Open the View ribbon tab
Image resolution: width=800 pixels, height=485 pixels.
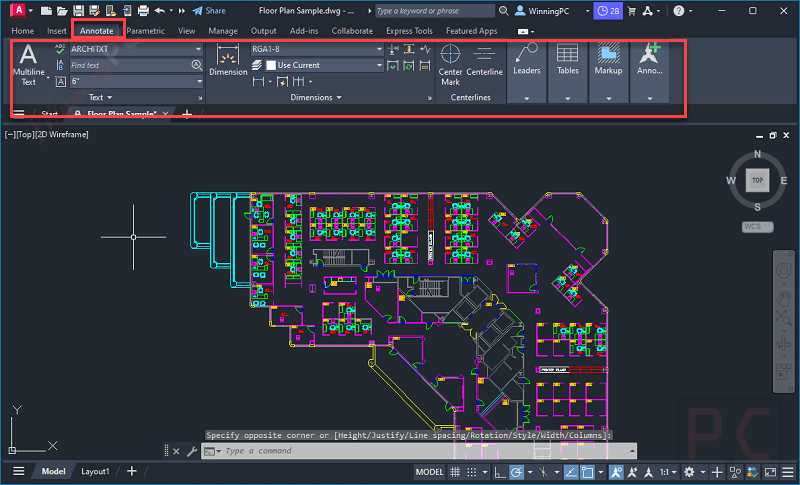point(186,31)
